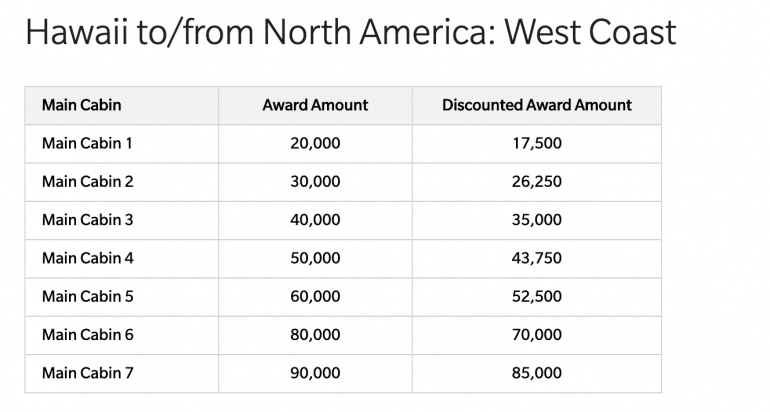770x412 pixels.
Task: Click the Hawaii to/from North America heading
Action: 349,33
